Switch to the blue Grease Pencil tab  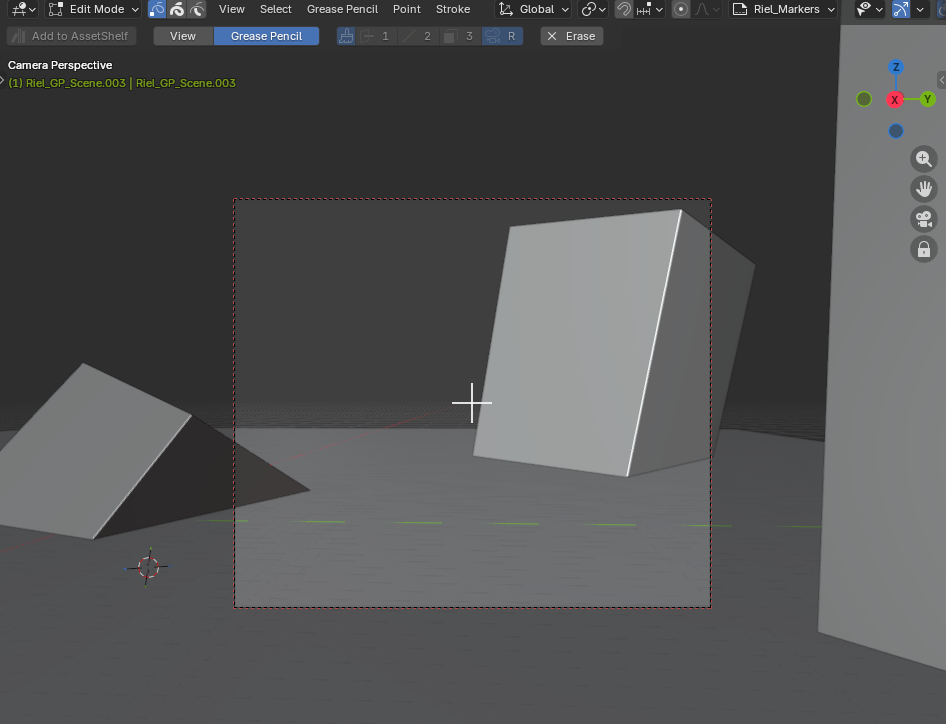(266, 36)
